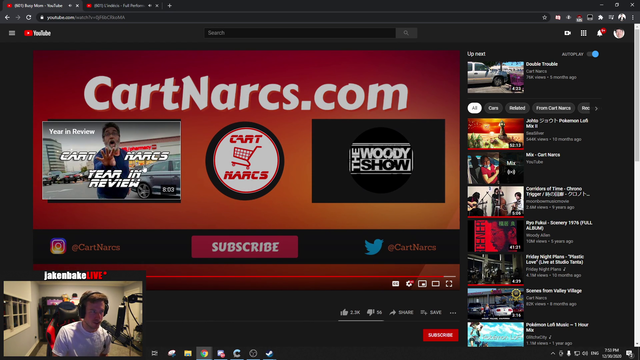Bookmark this page with the star icon
Viewport: 640px width, 360px height.
(544, 18)
